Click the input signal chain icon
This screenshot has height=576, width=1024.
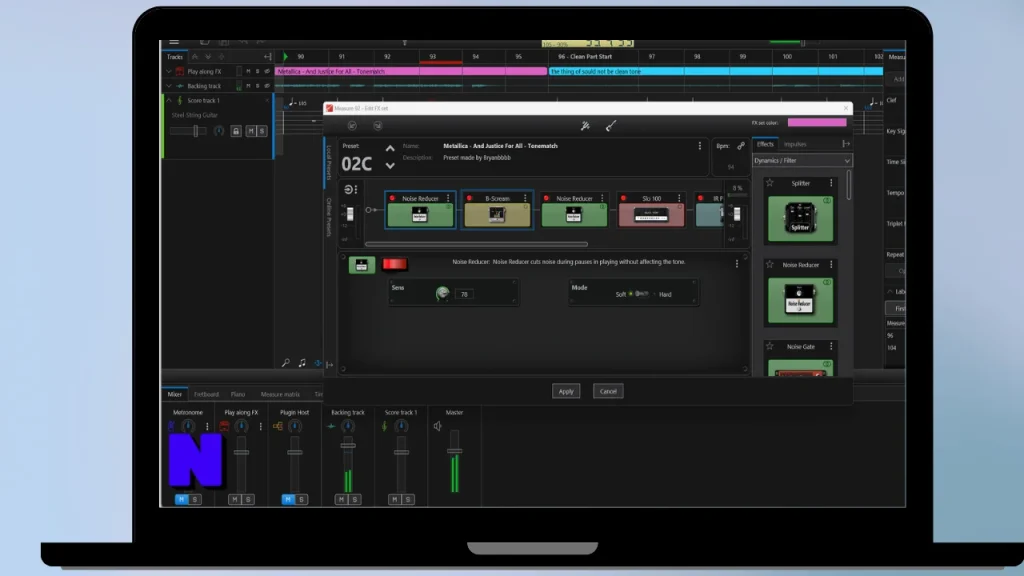[x=349, y=189]
